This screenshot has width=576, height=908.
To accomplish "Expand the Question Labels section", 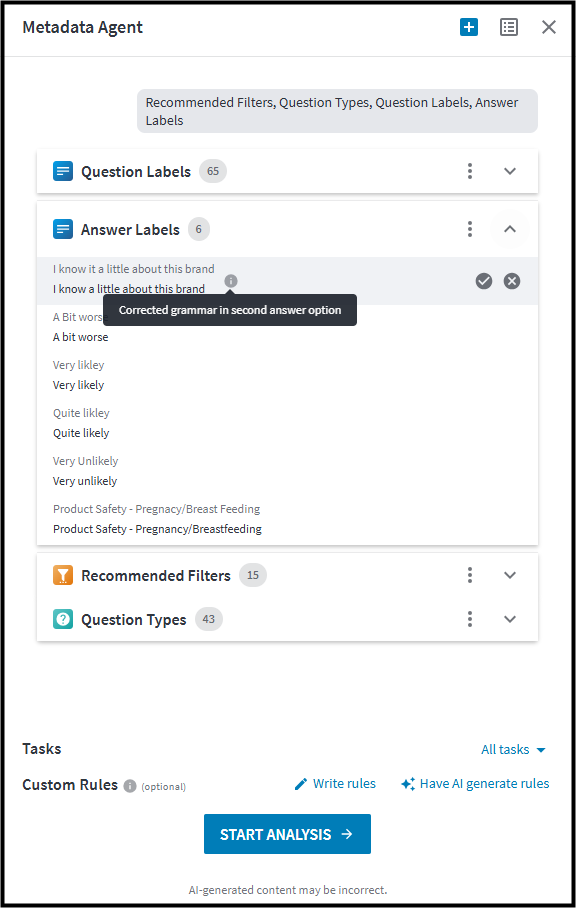I will [x=509, y=171].
